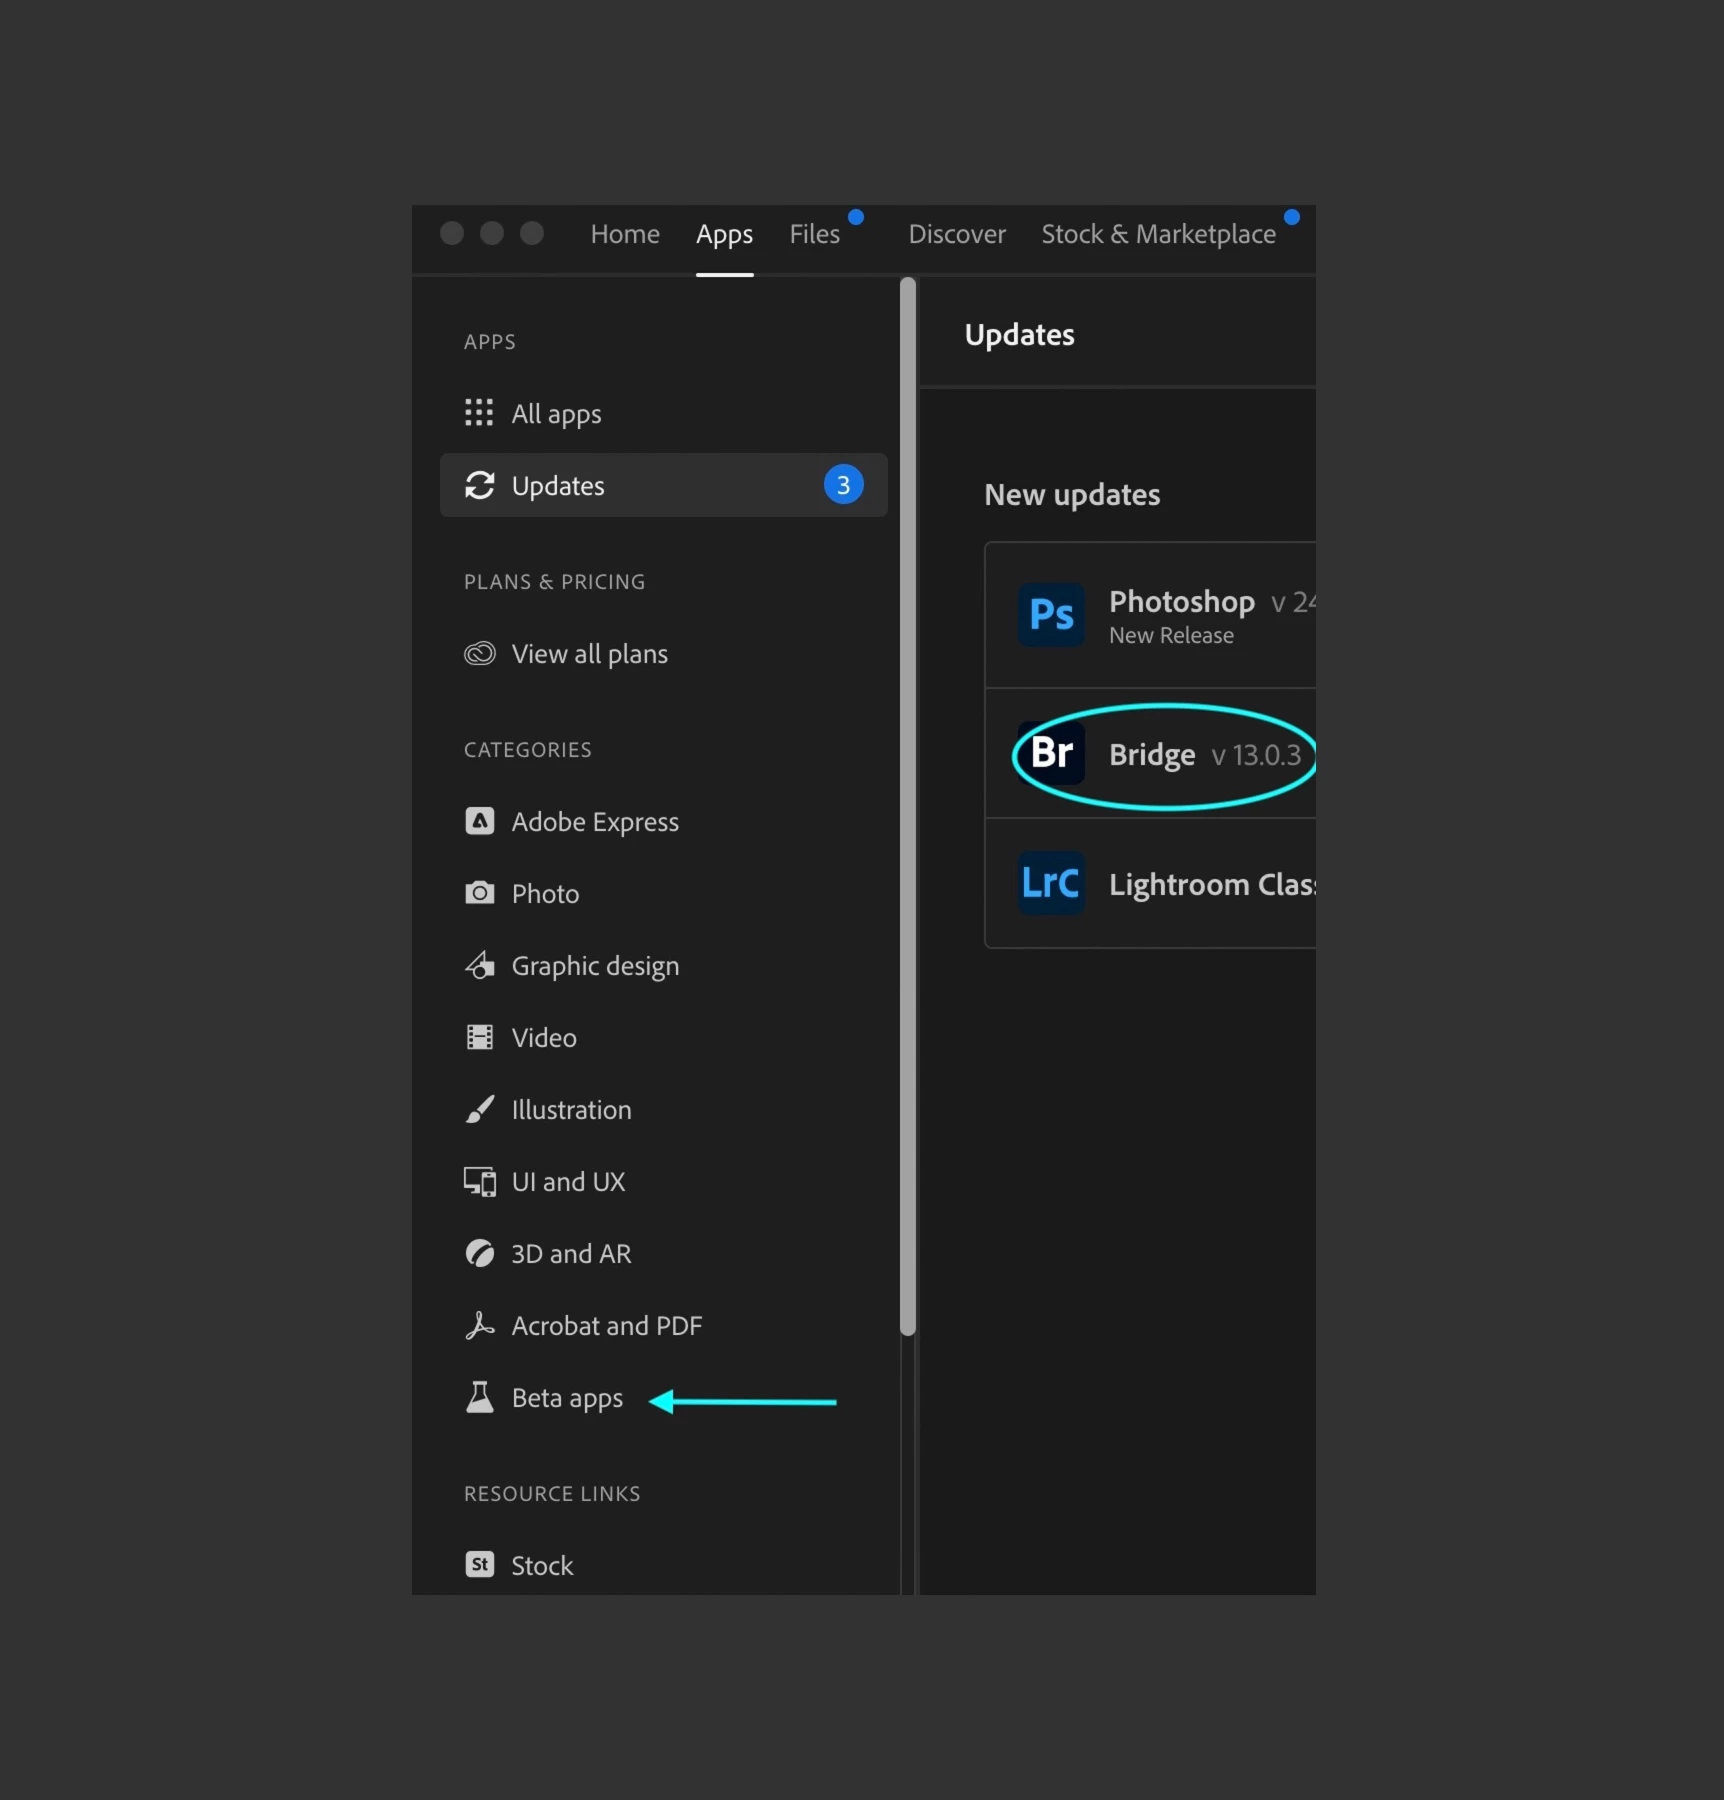
Task: Open the Acrobat and PDF category
Action: point(663,1325)
